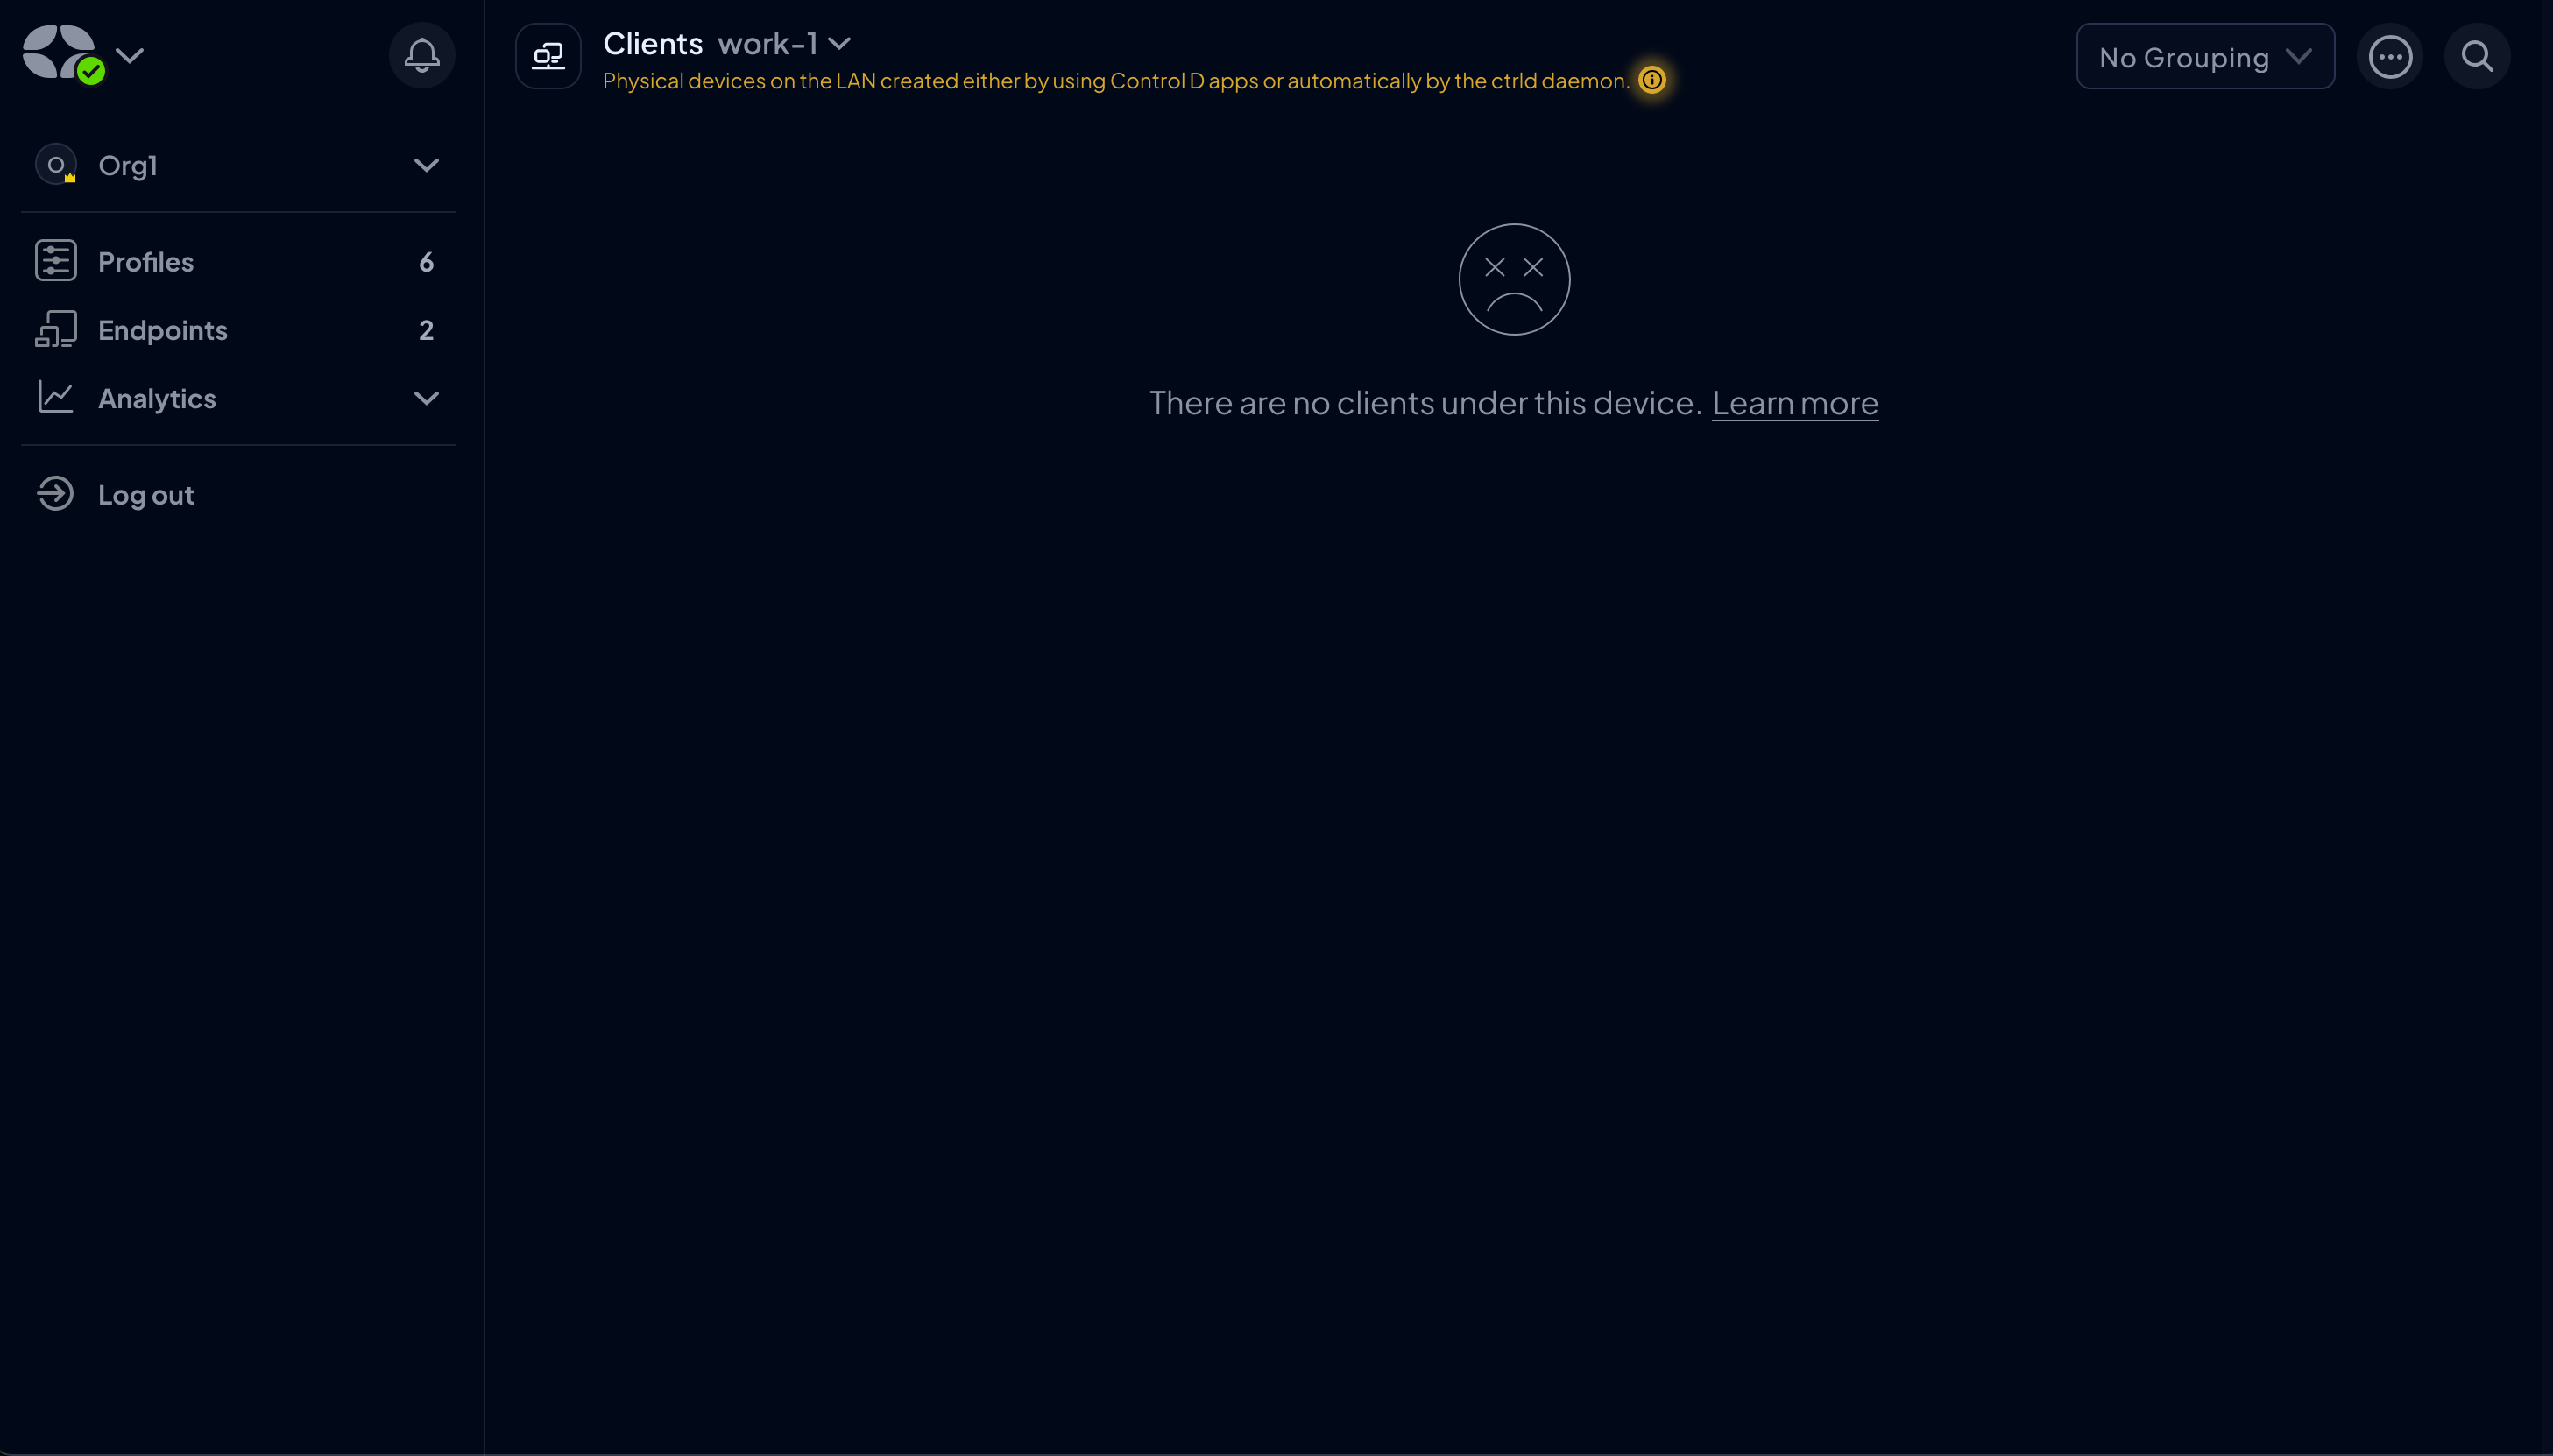The height and width of the screenshot is (1456, 2553).
Task: Click the sad face empty state illustration
Action: (1513, 277)
